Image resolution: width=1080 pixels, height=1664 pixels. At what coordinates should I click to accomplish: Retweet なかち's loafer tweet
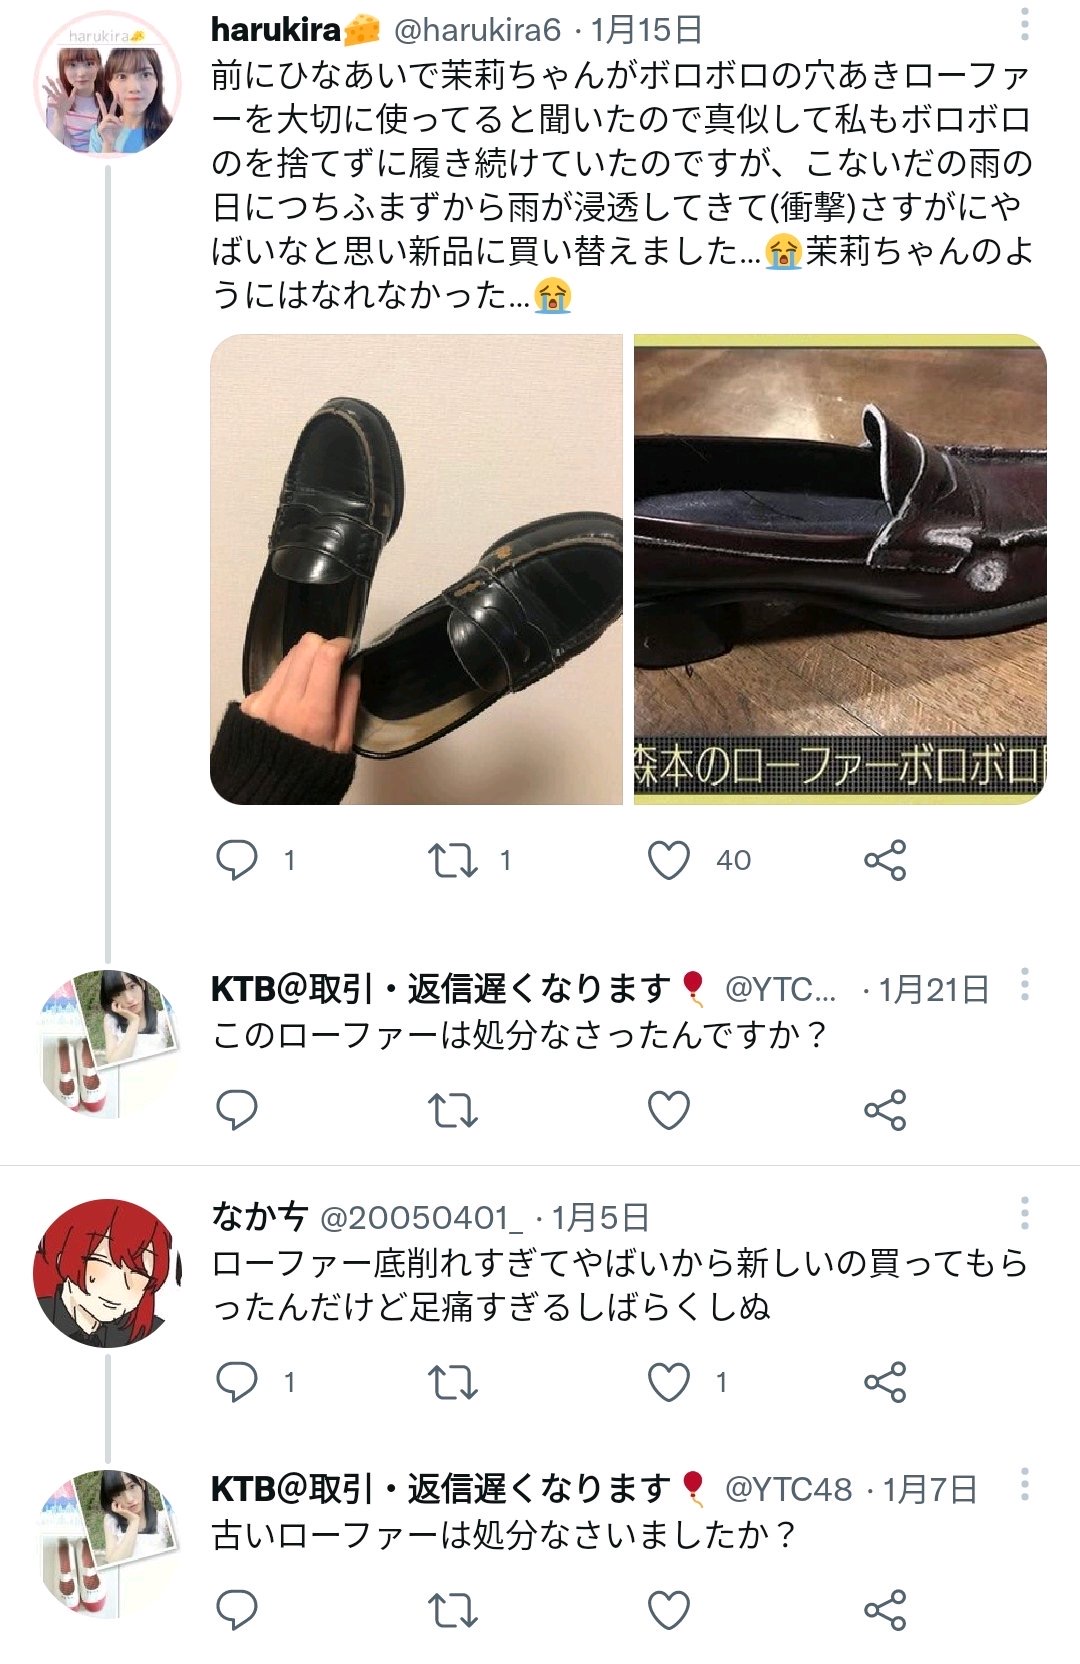pyautogui.click(x=453, y=1382)
